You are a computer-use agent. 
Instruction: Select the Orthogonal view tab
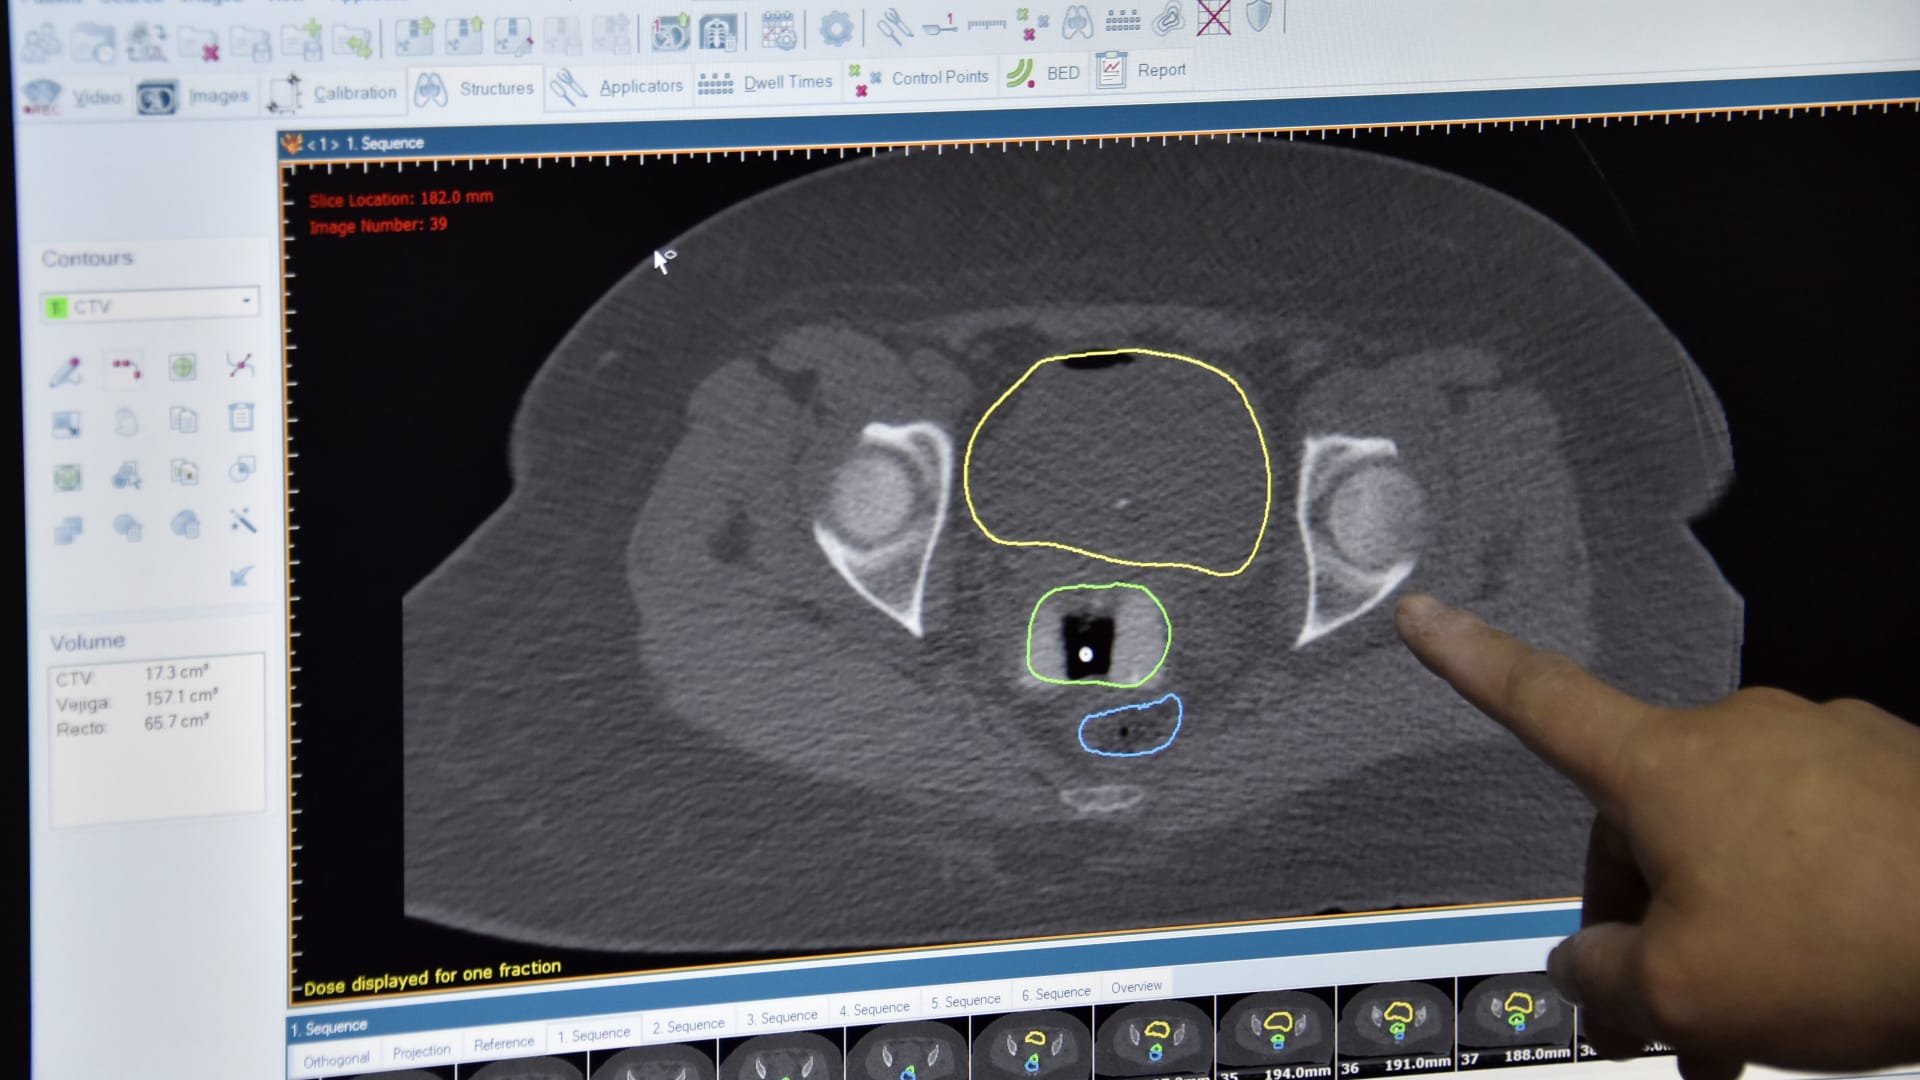[x=336, y=1060]
